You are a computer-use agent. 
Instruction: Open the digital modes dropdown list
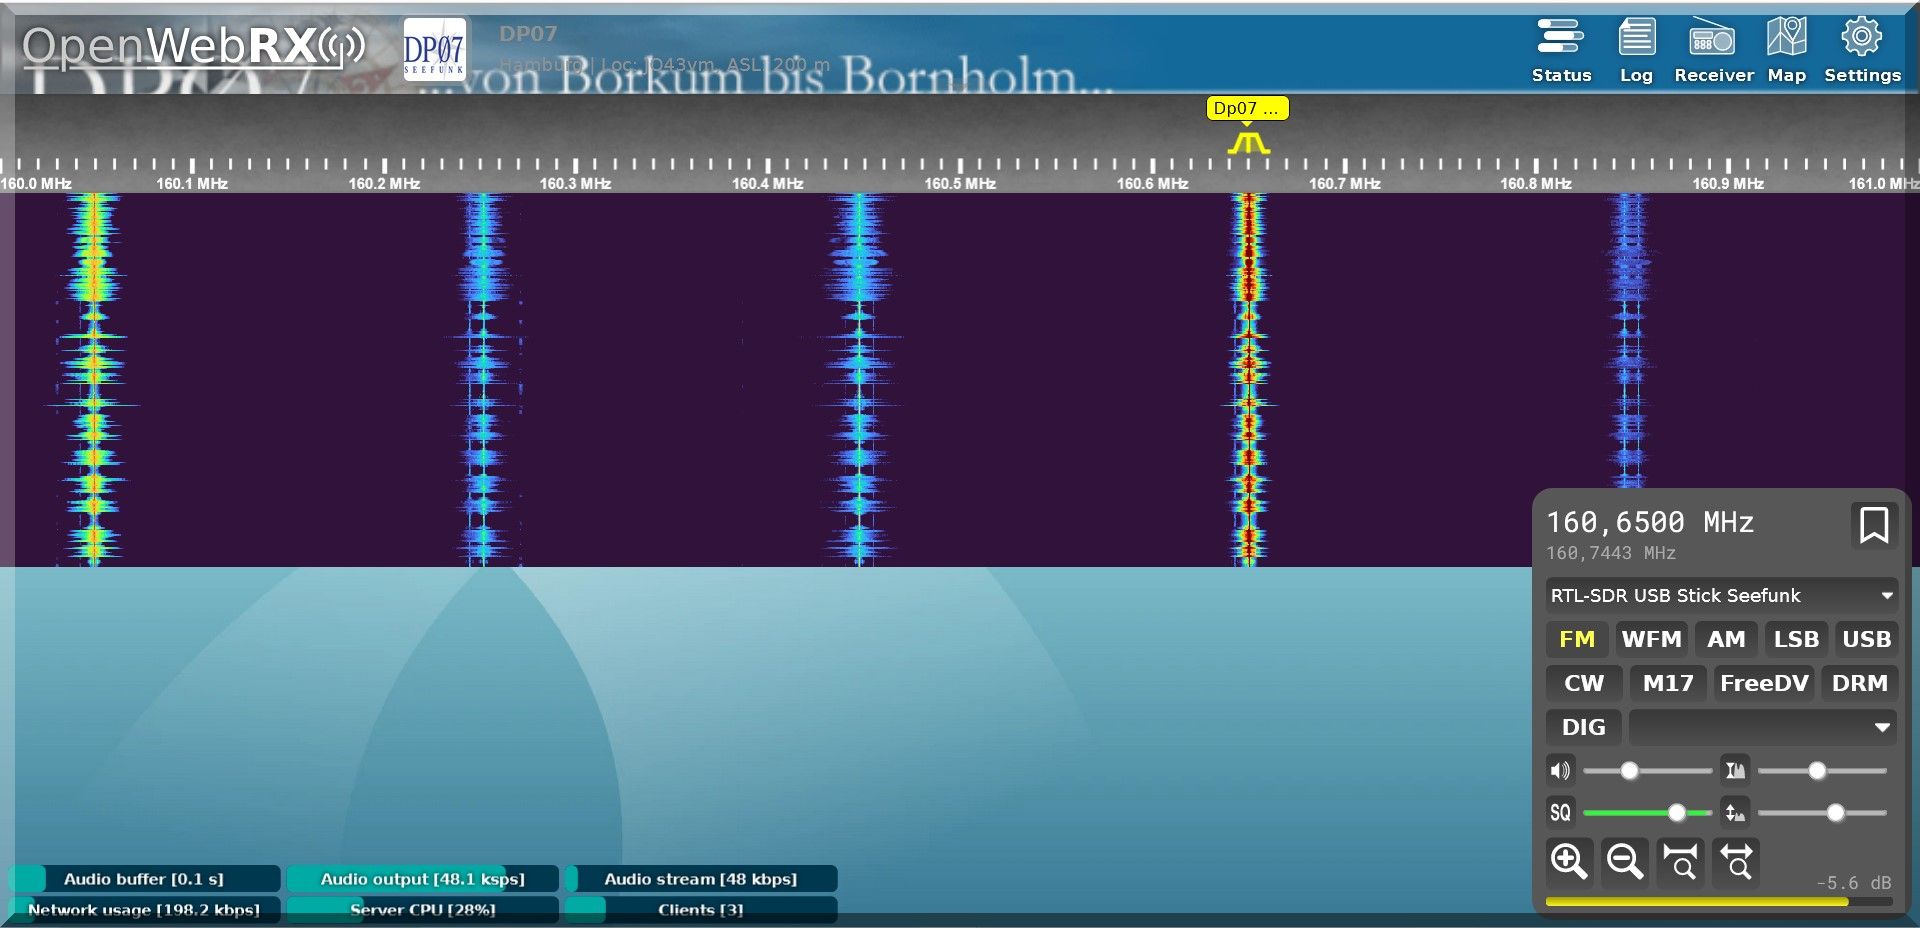[x=1762, y=727]
